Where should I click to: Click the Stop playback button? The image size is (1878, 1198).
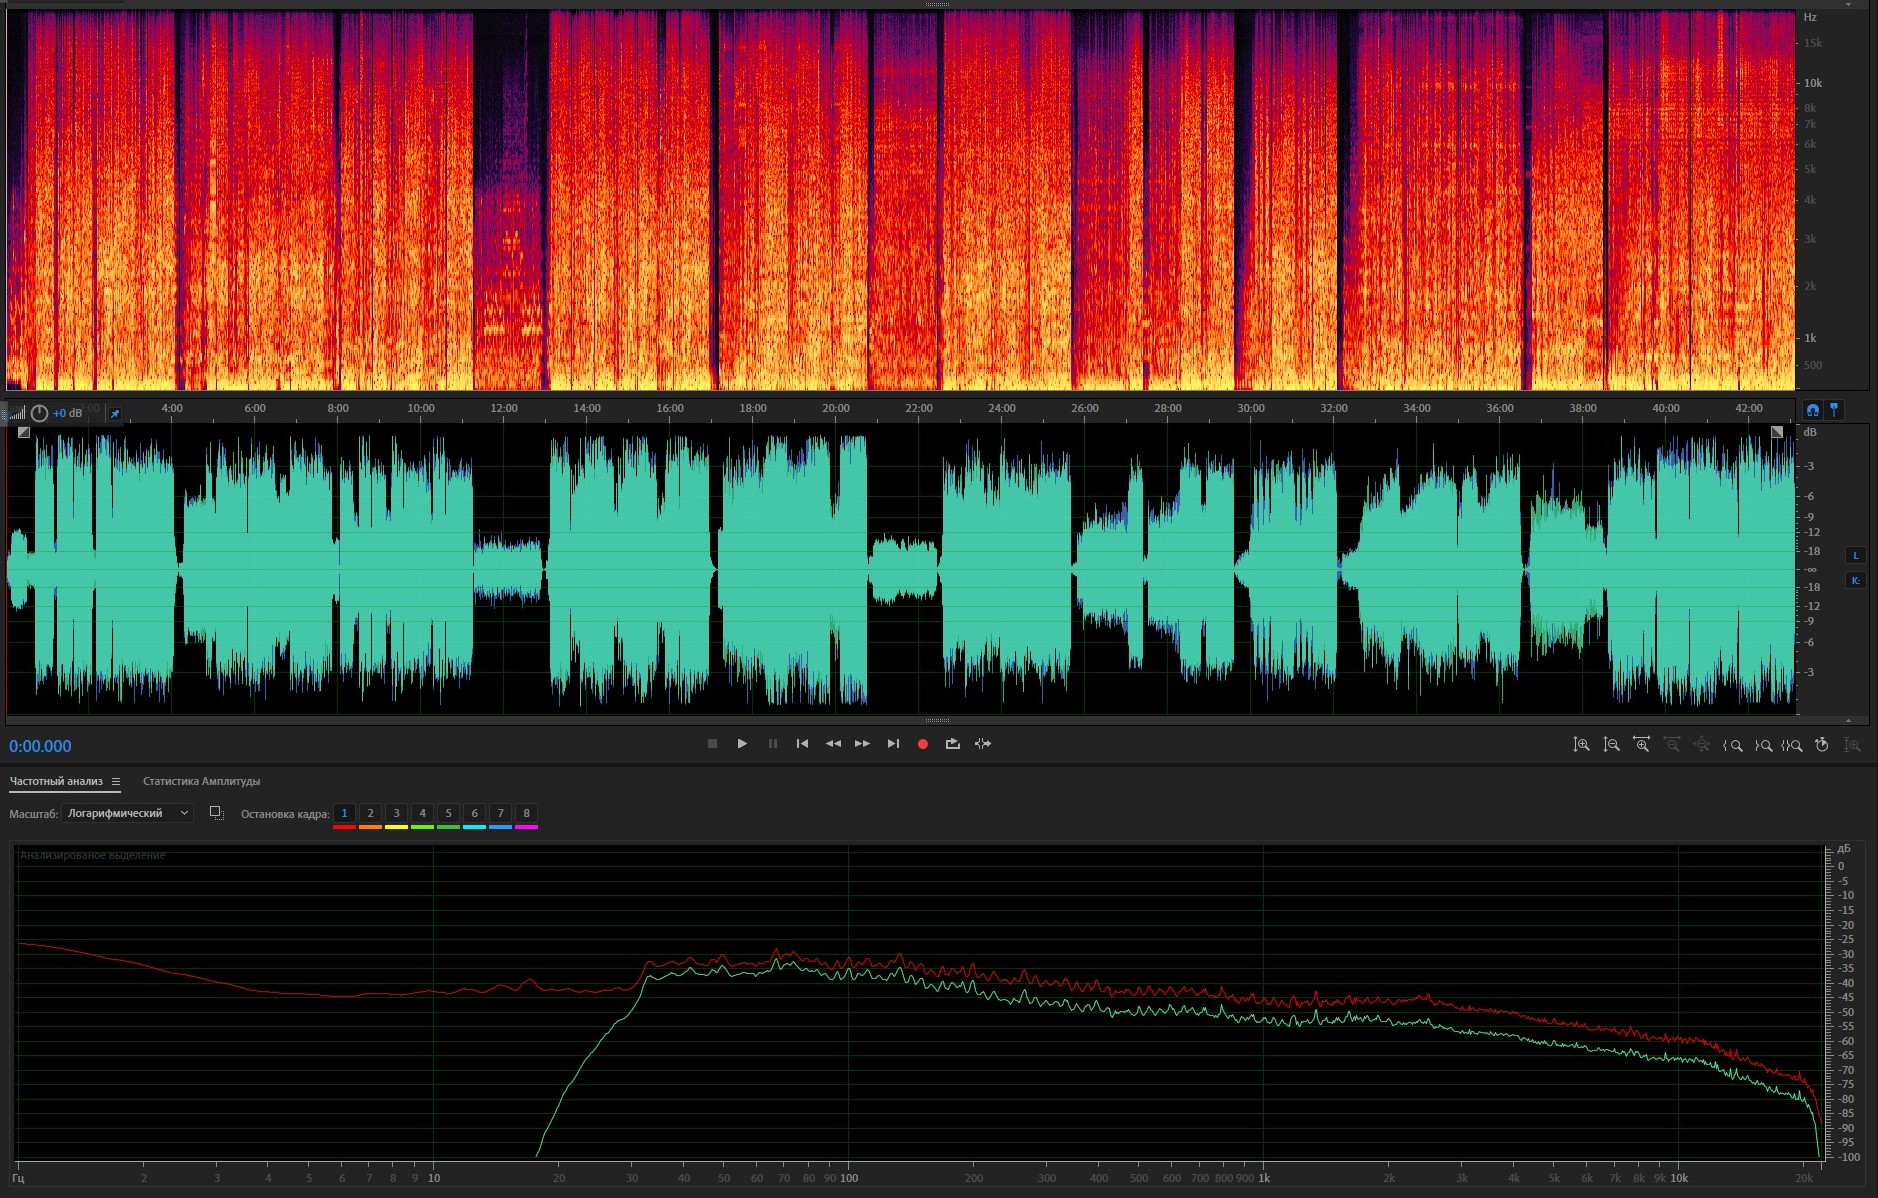click(x=712, y=744)
